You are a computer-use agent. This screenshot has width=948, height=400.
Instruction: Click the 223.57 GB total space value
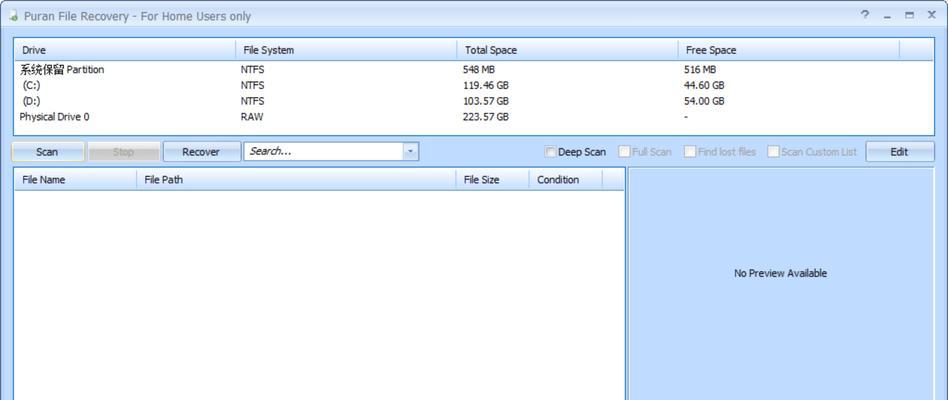click(485, 117)
